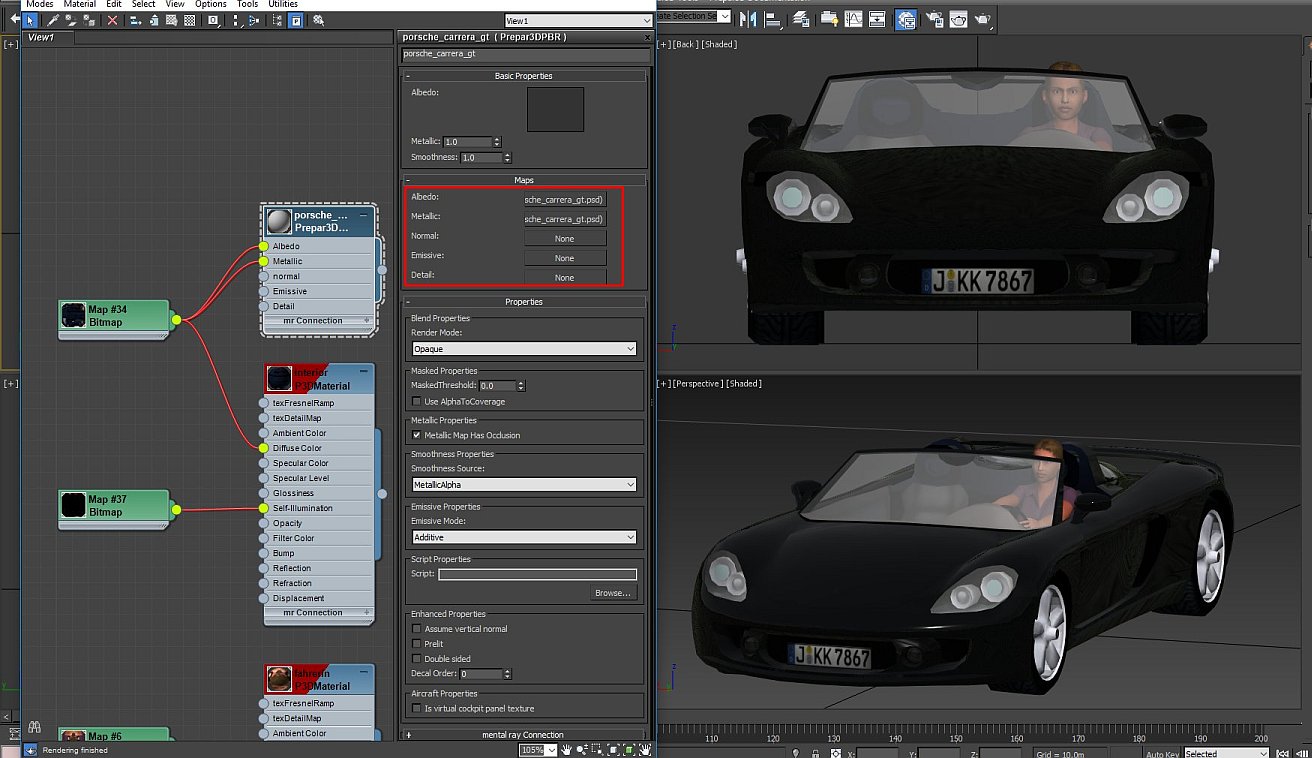Click the Pan hand tool near zoom

click(567, 749)
